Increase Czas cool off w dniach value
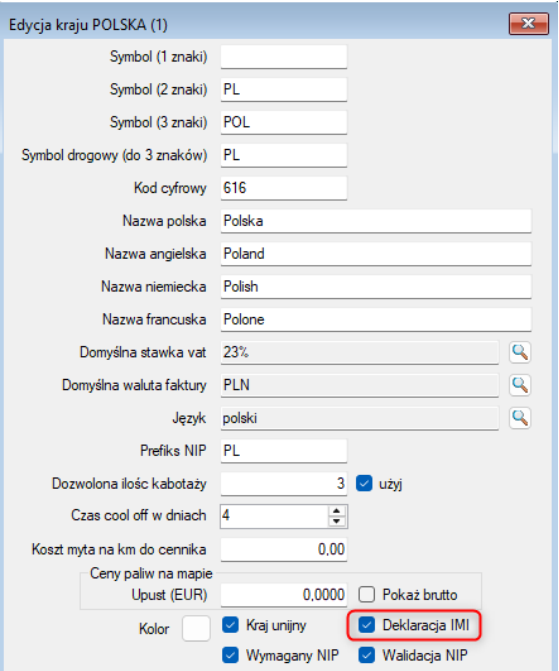This screenshot has width=559, height=671. pos(336,511)
